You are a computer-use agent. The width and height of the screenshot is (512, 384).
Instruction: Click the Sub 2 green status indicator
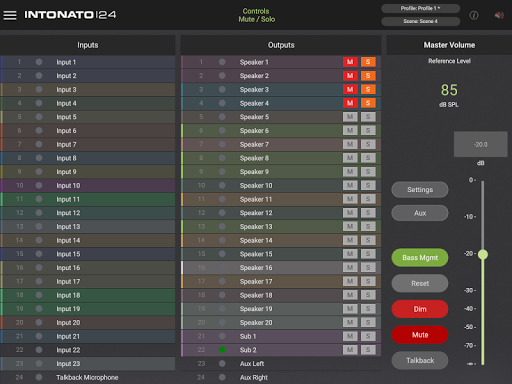[x=222, y=350]
